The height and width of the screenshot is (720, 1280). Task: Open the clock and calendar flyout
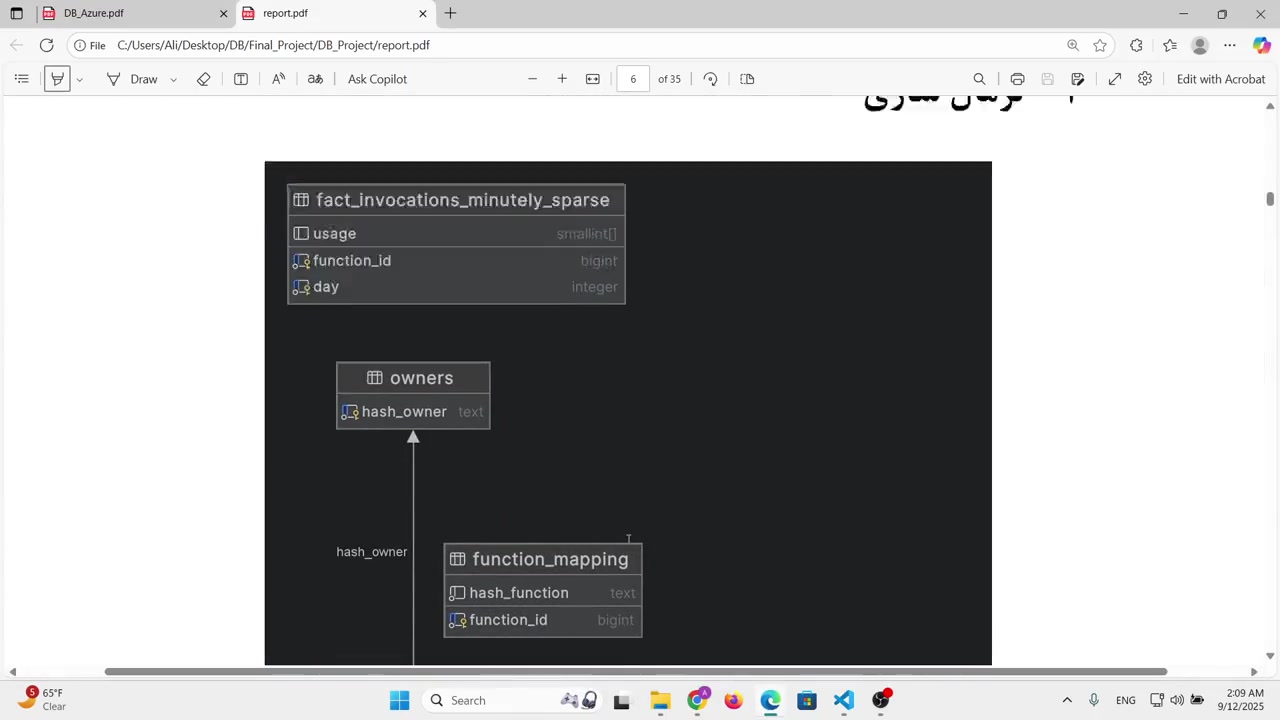coord(1240,700)
